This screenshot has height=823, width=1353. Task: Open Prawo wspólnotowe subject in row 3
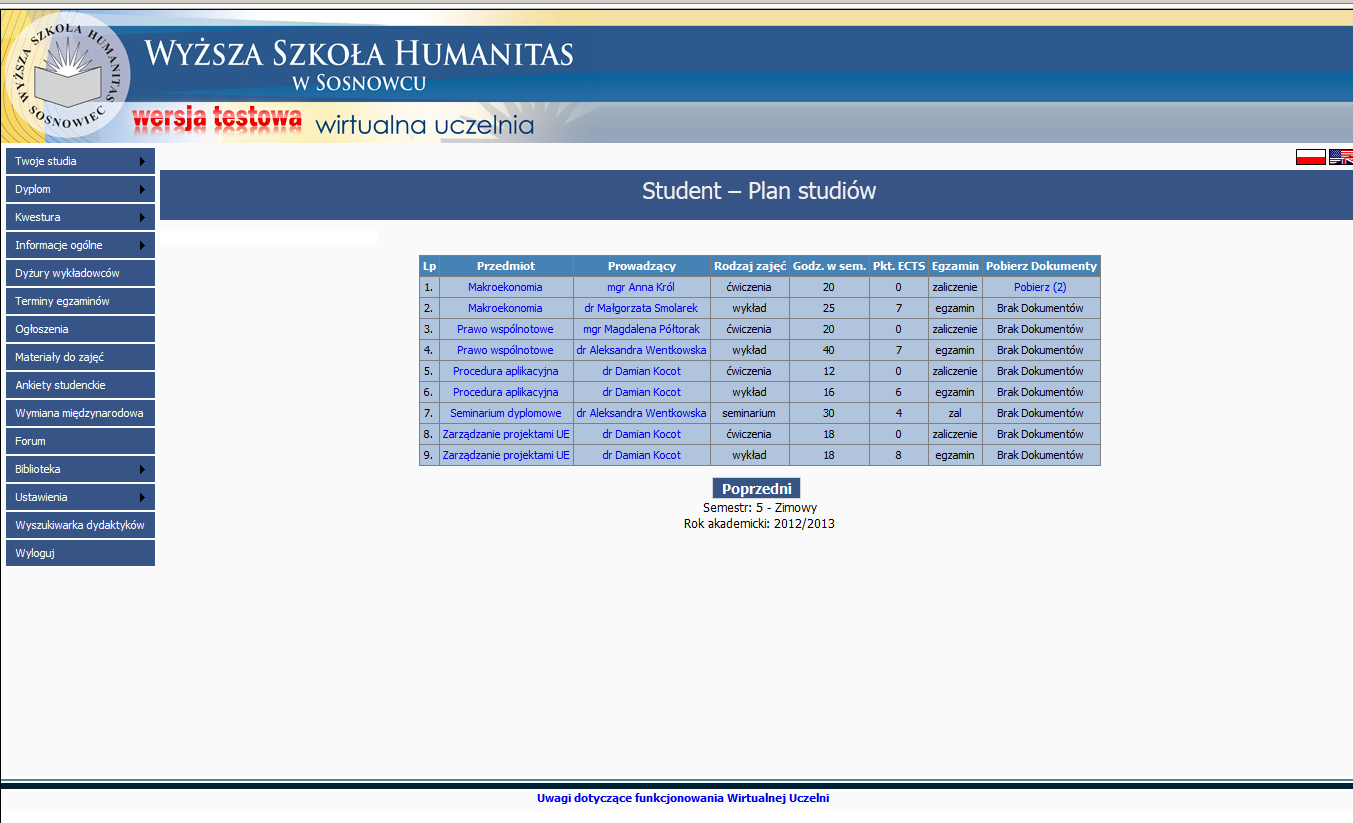[x=505, y=329]
